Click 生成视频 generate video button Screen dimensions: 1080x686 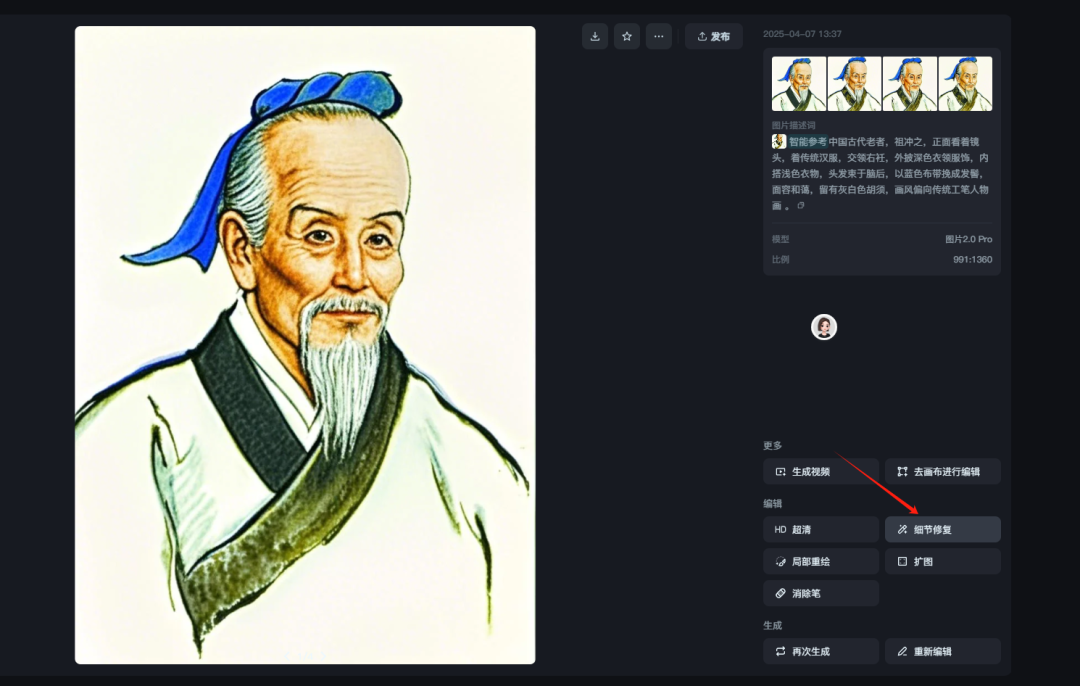[821, 472]
